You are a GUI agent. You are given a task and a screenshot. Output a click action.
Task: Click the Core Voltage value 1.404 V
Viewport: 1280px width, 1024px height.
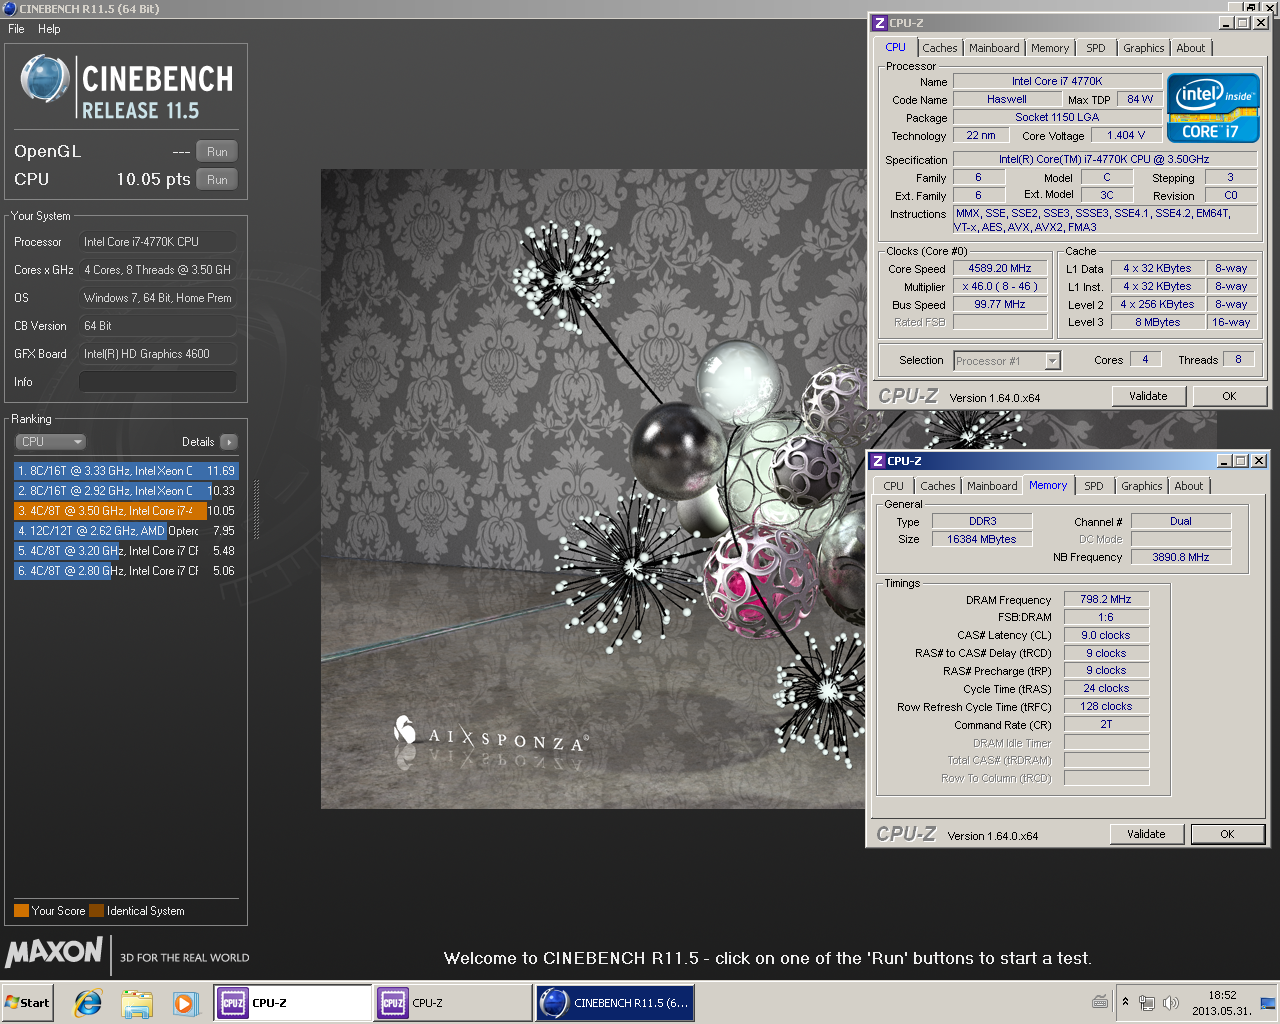pyautogui.click(x=1125, y=135)
